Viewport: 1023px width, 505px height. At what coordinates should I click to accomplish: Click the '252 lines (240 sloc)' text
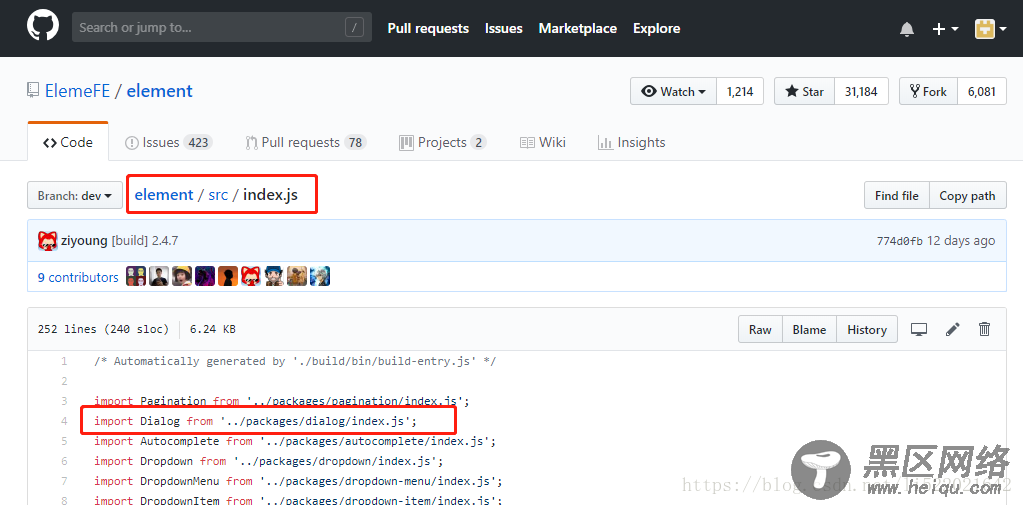point(103,329)
